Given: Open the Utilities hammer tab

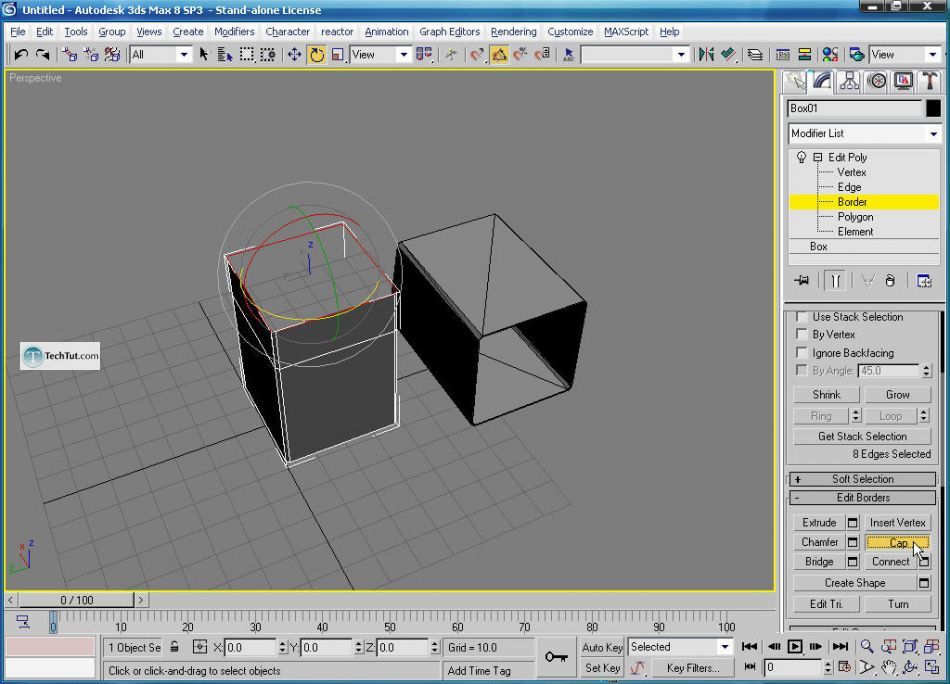Looking at the screenshot, I should [929, 82].
